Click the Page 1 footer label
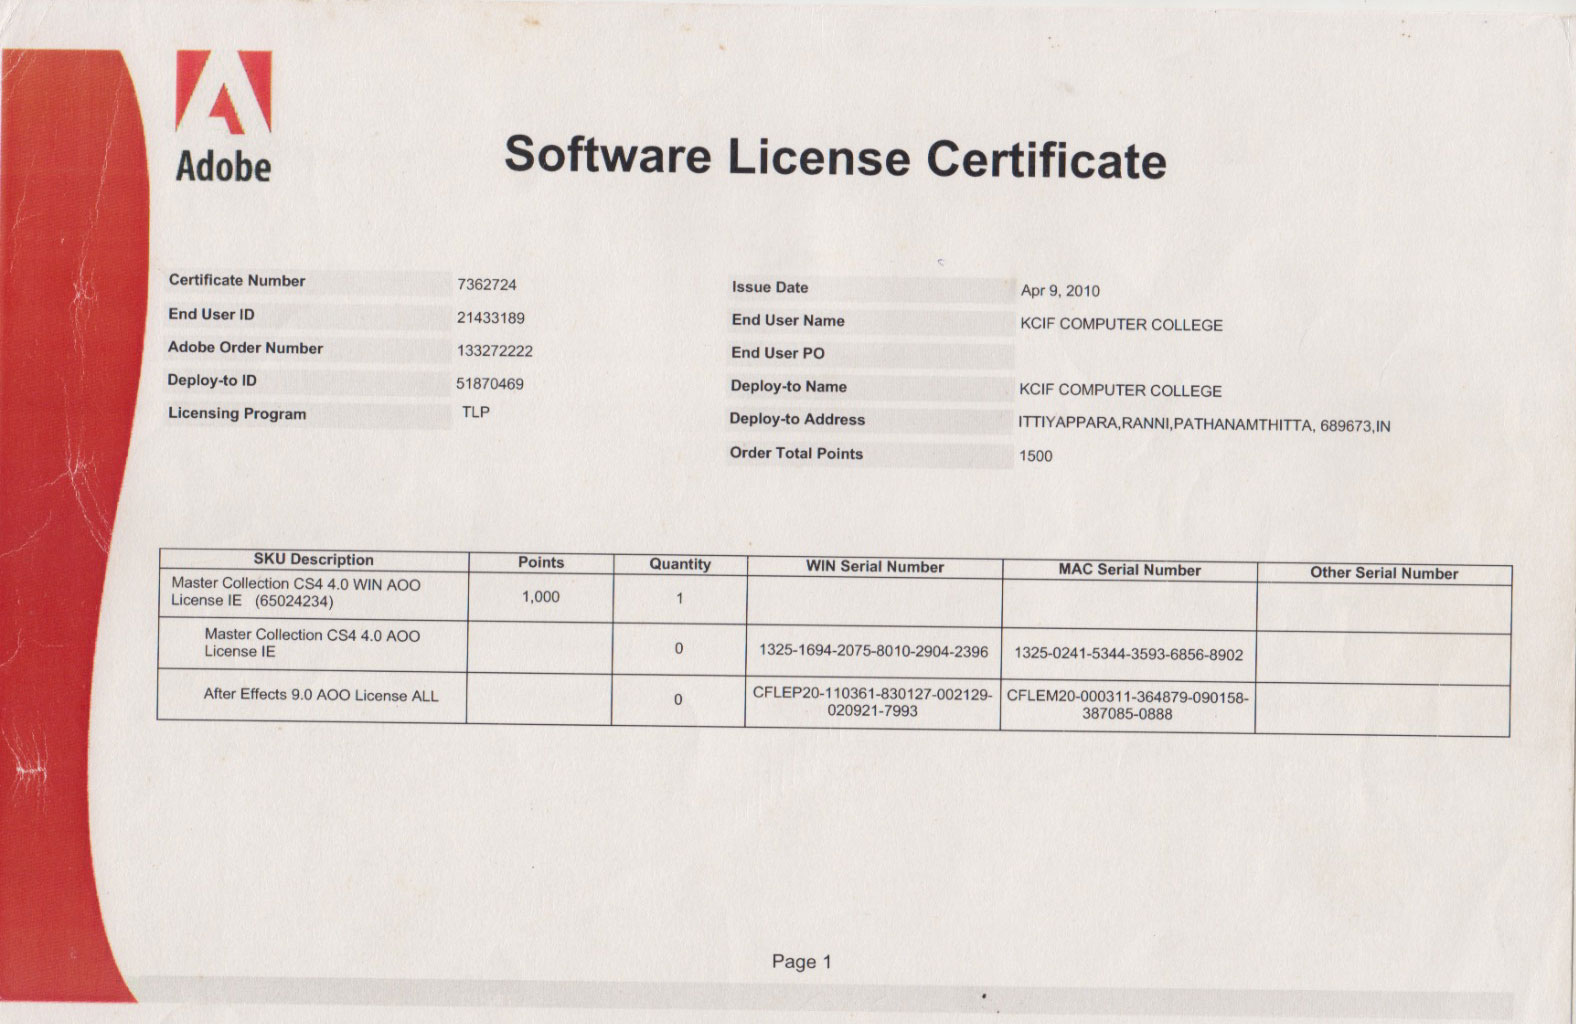 click(x=801, y=962)
